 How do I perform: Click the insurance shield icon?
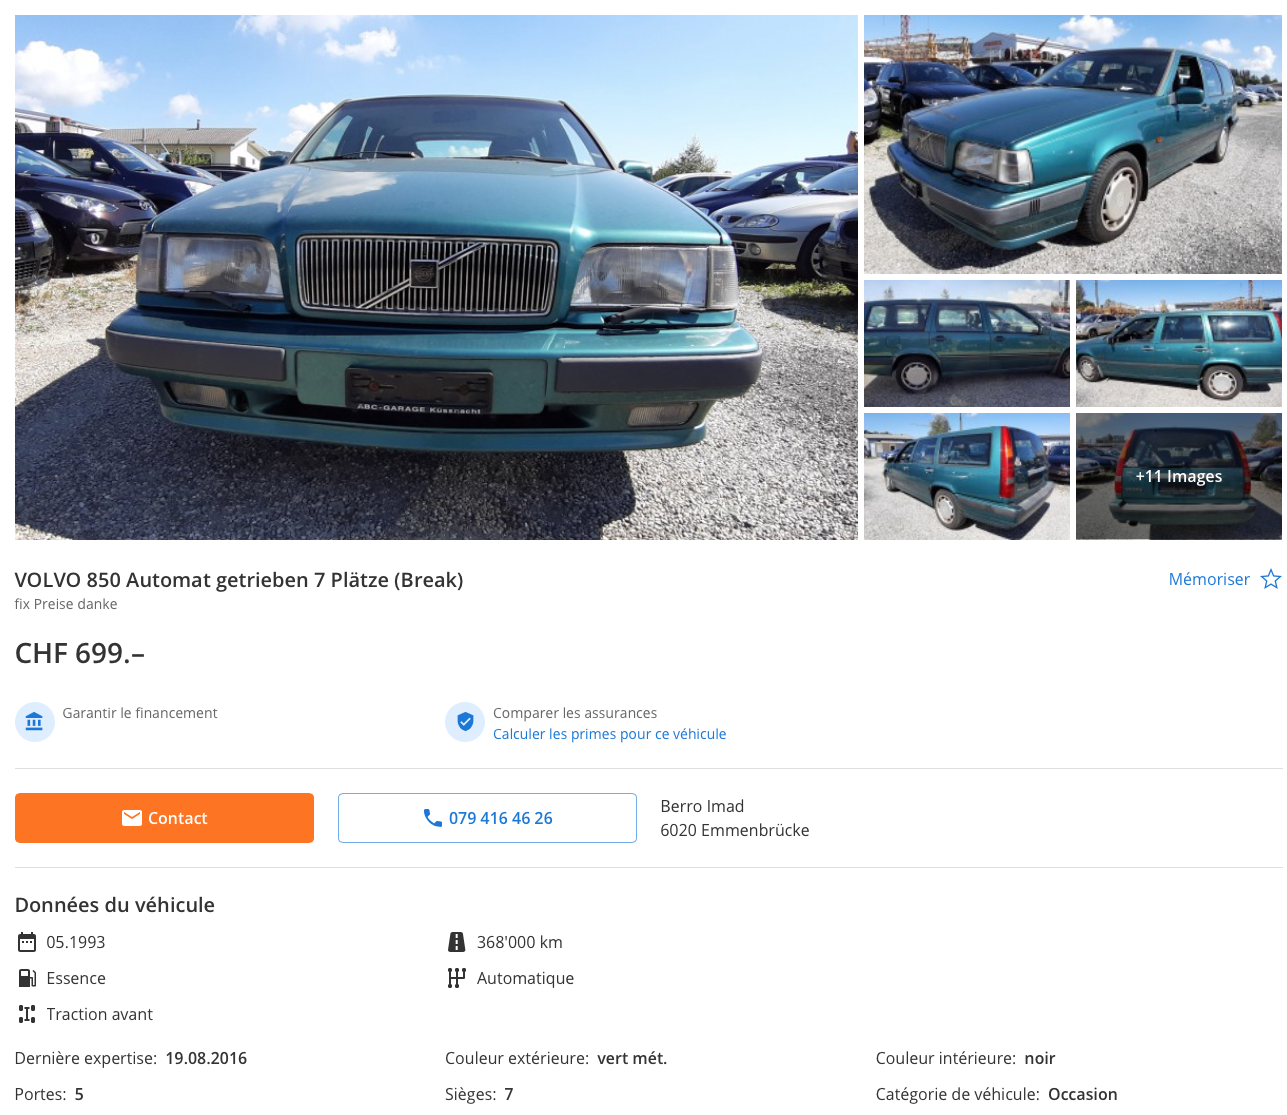tap(465, 722)
